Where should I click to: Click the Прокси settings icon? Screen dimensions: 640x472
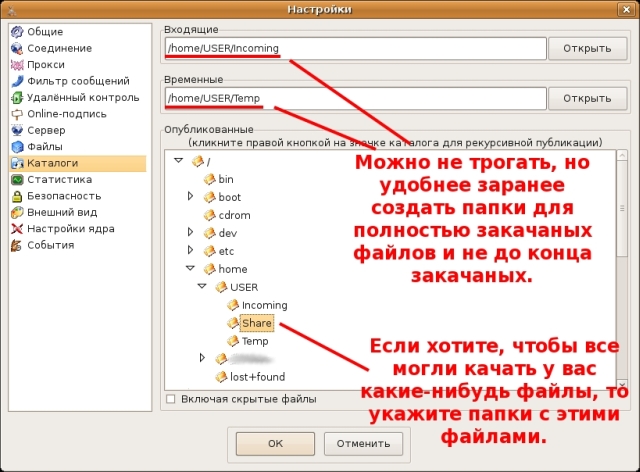coord(17,65)
